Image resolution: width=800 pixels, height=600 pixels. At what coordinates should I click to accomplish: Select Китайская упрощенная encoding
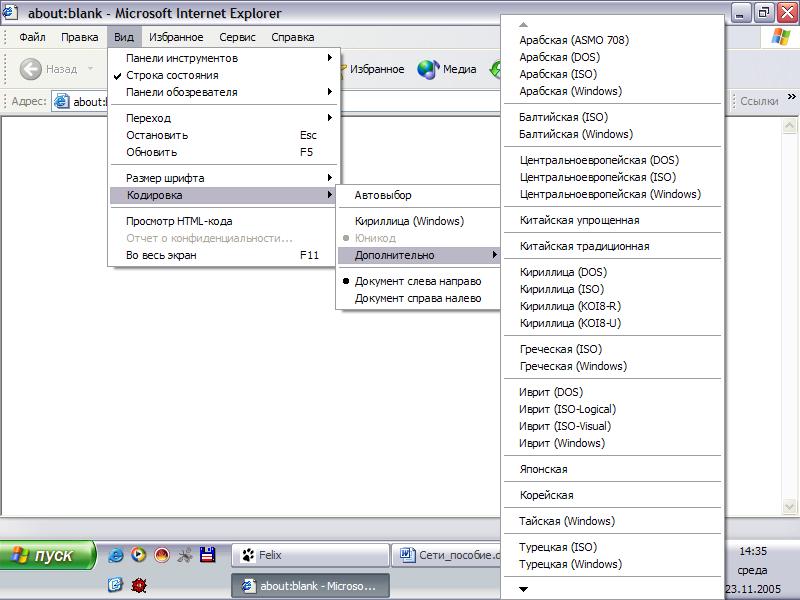612,220
